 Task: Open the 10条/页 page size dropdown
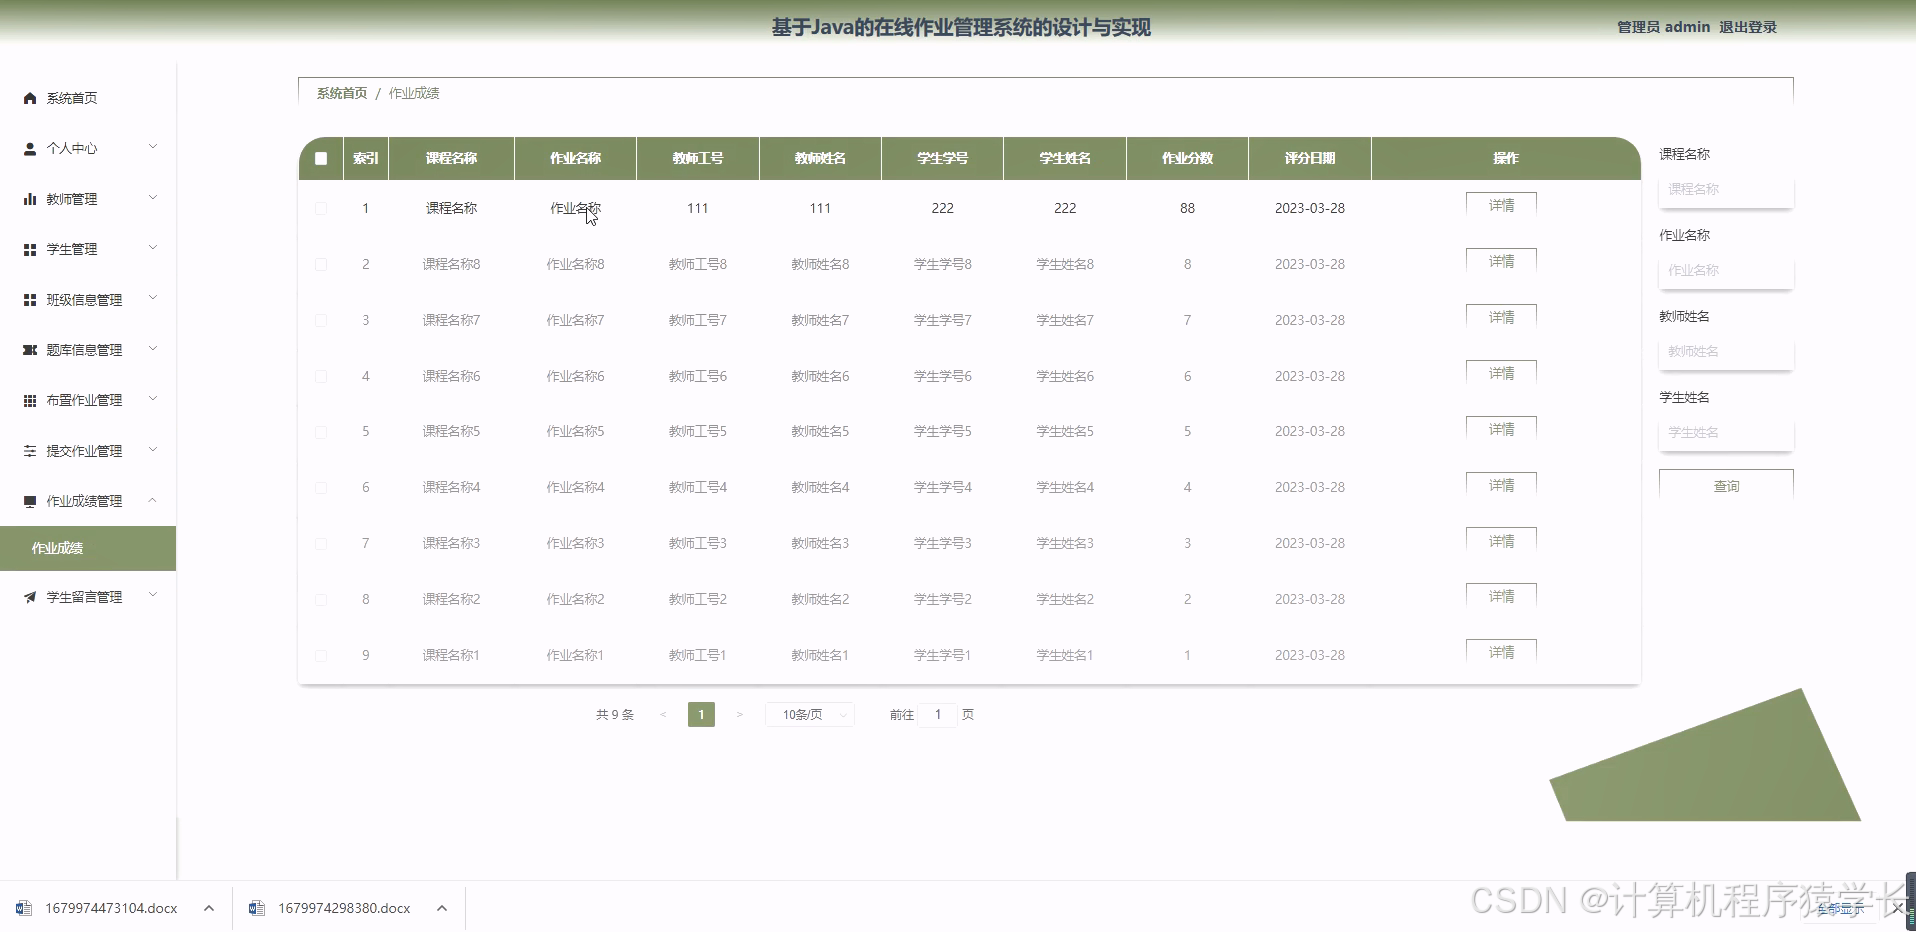point(810,714)
